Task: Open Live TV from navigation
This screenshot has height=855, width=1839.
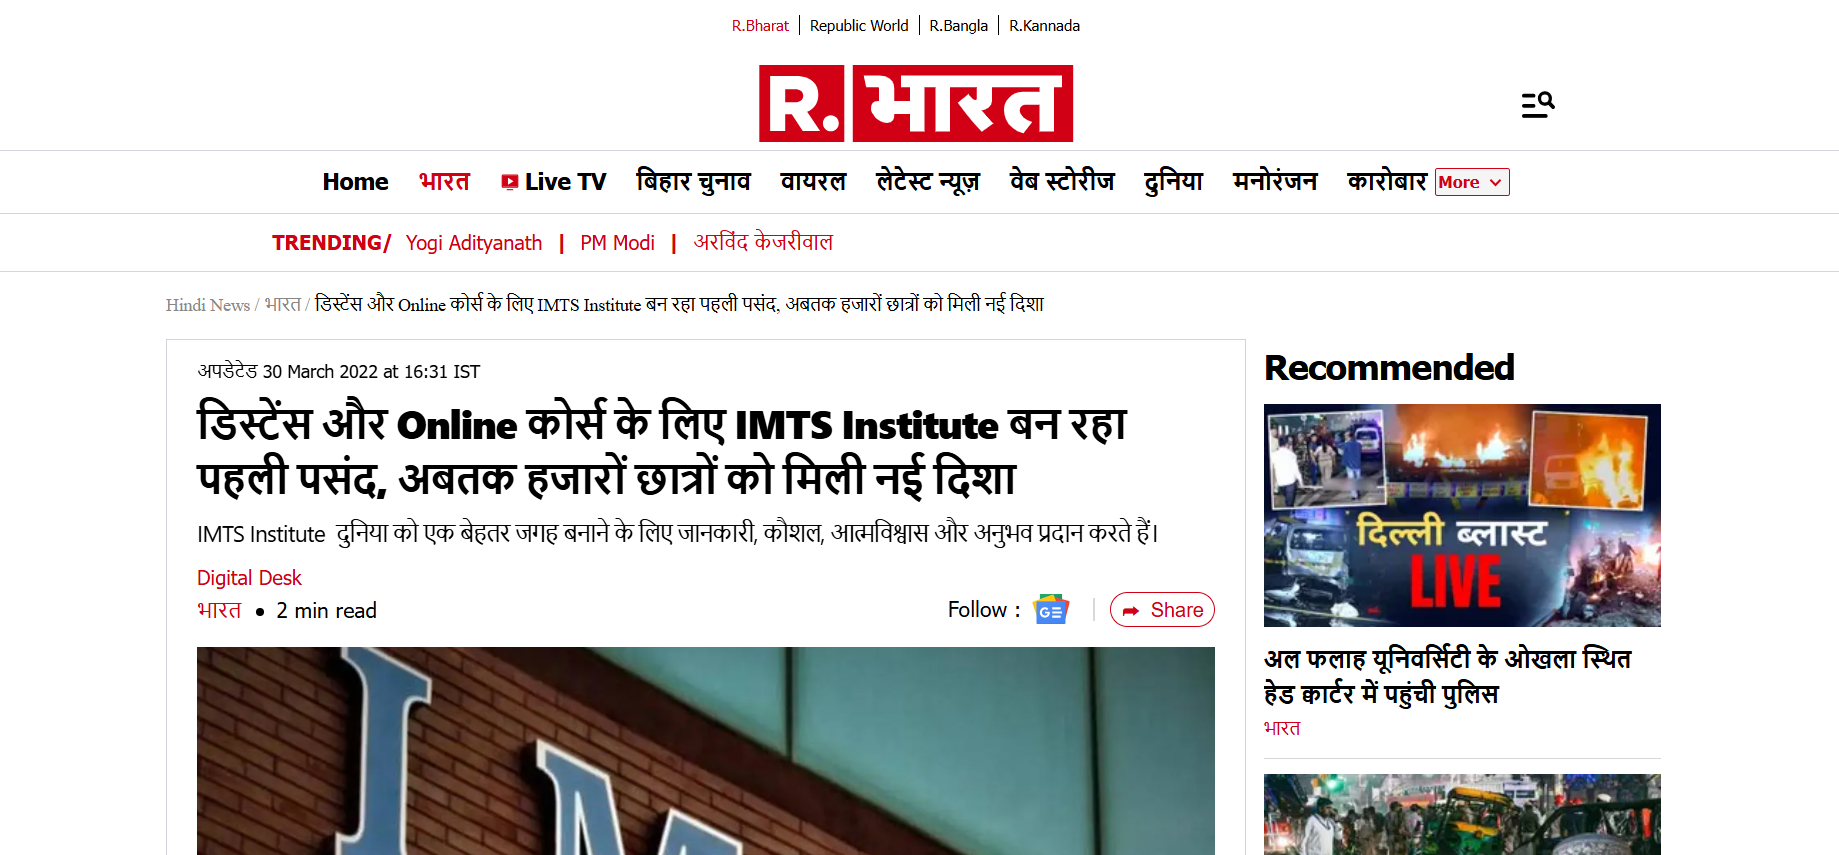Action: [x=553, y=182]
